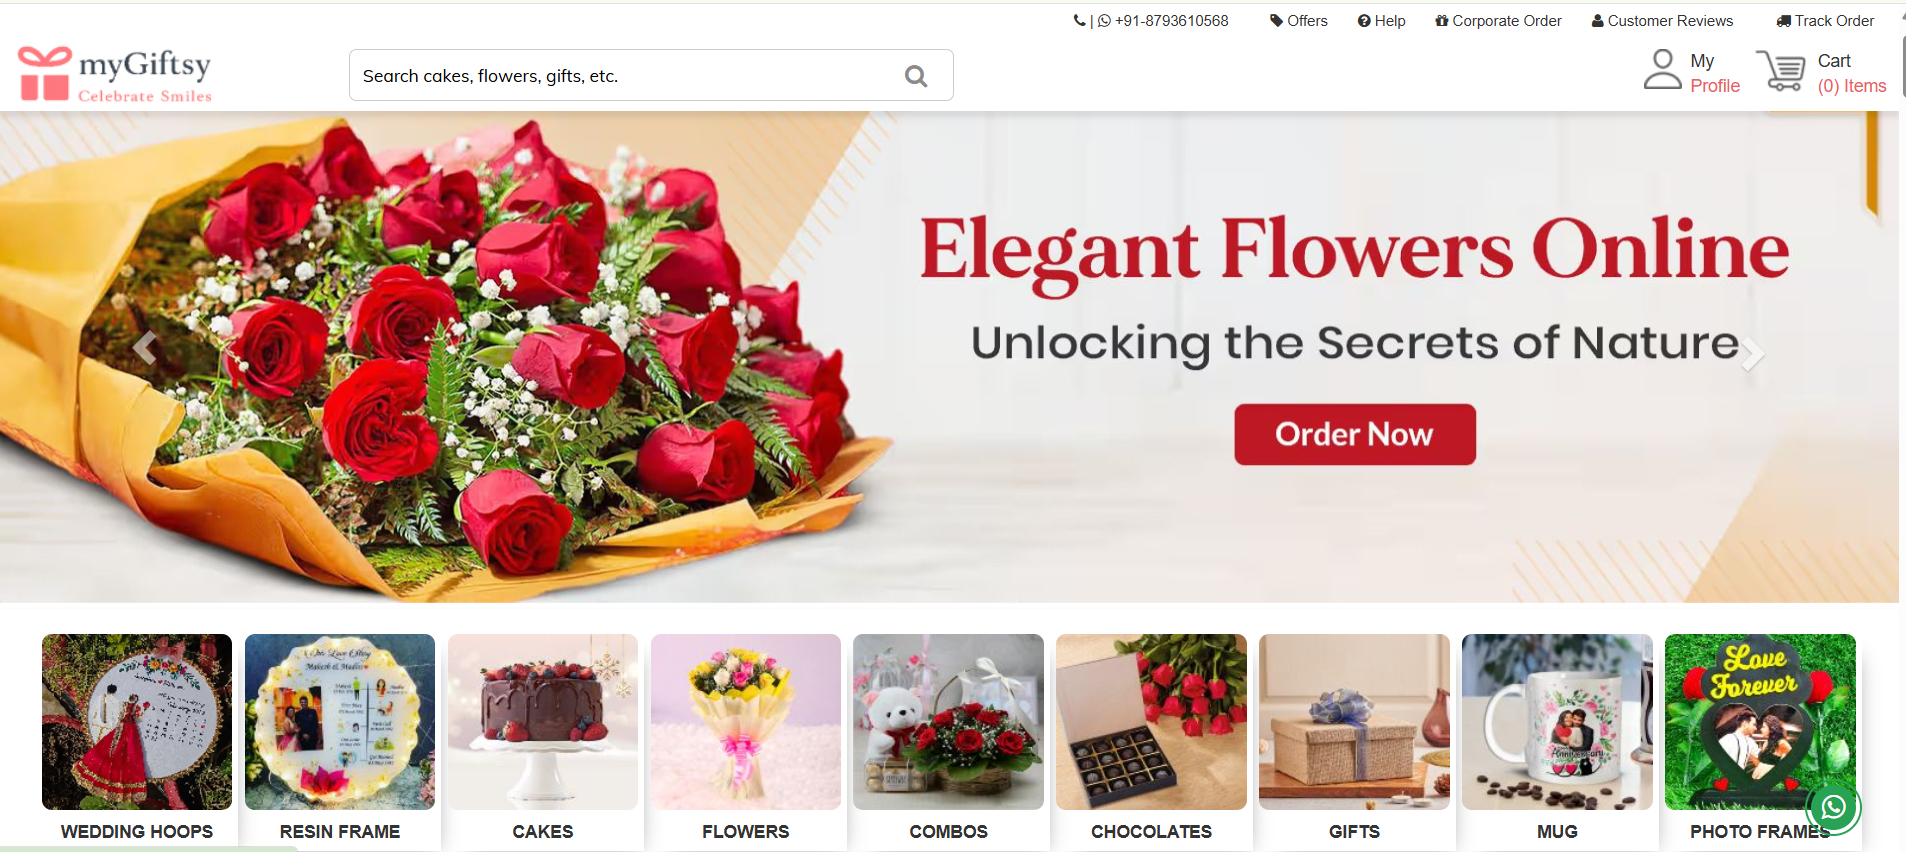Advance to next banner slide arrow
This screenshot has height=852, width=1906.
1751,354
